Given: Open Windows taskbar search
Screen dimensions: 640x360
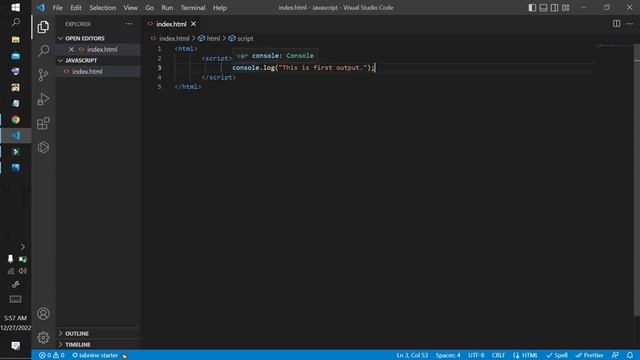Looking at the screenshot, I should pos(16,22).
